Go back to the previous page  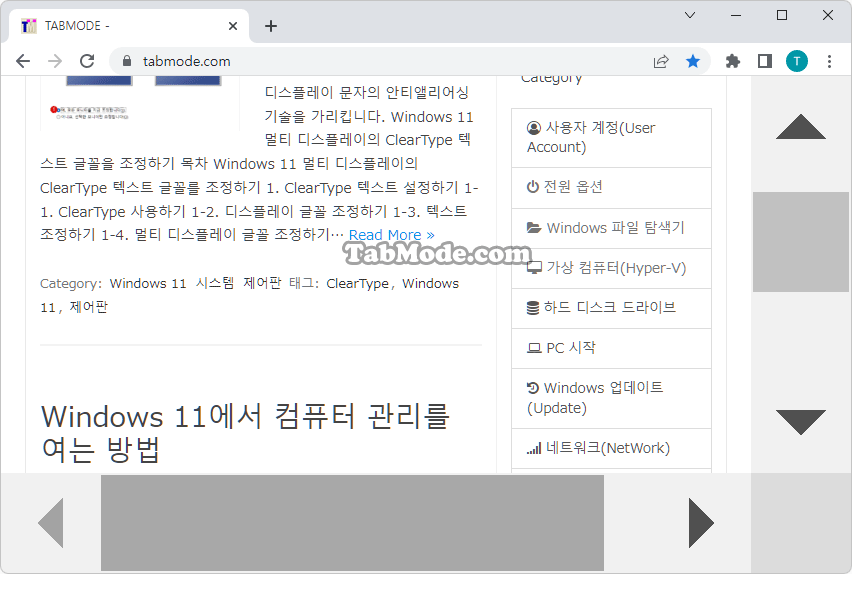pyautogui.click(x=23, y=61)
